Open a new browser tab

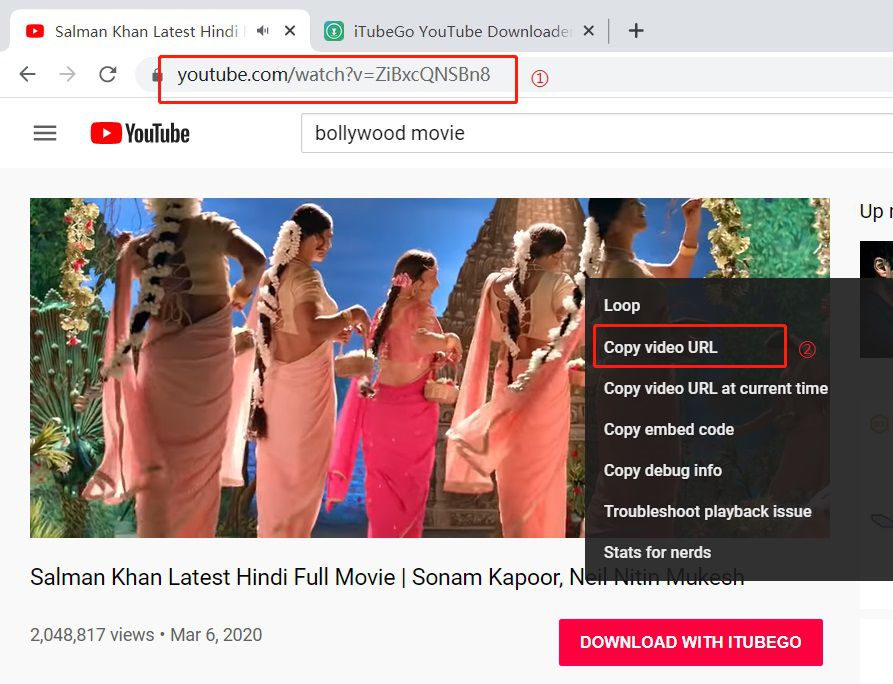pyautogui.click(x=636, y=31)
